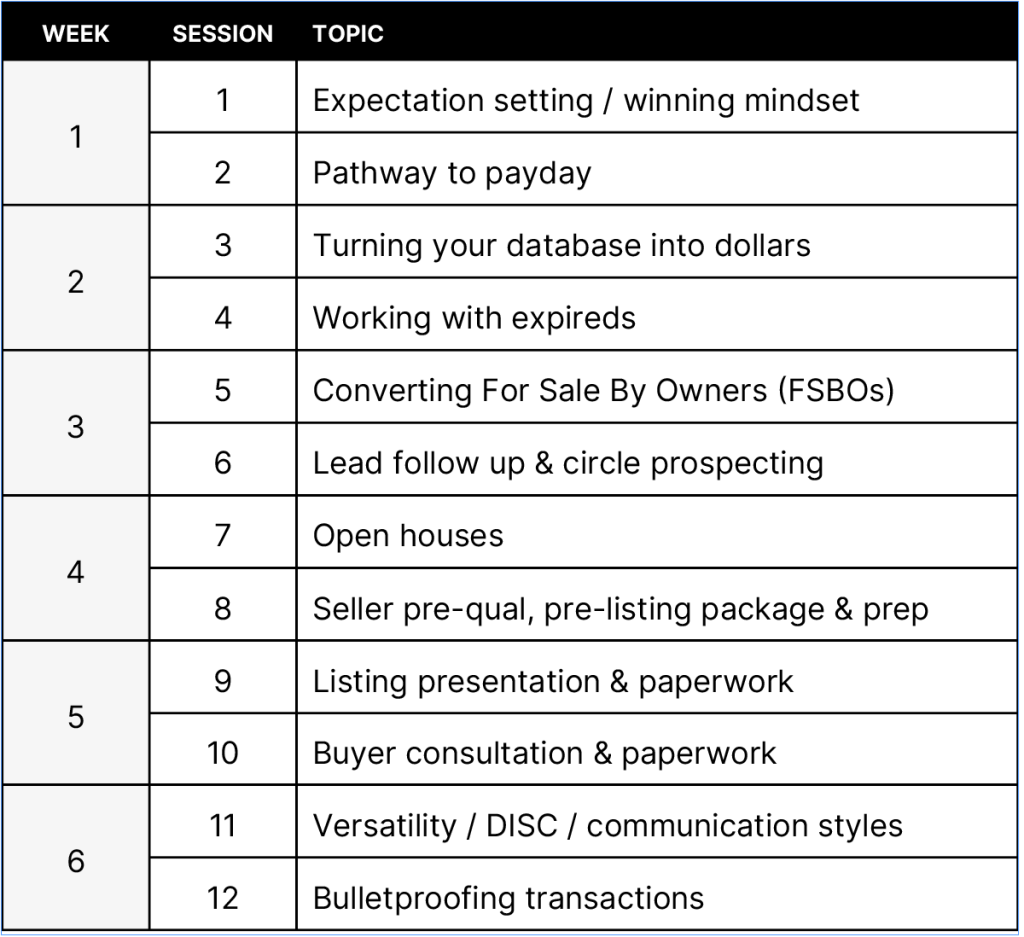
Task: Click session number 12 cell
Action: pyautogui.click(x=222, y=897)
